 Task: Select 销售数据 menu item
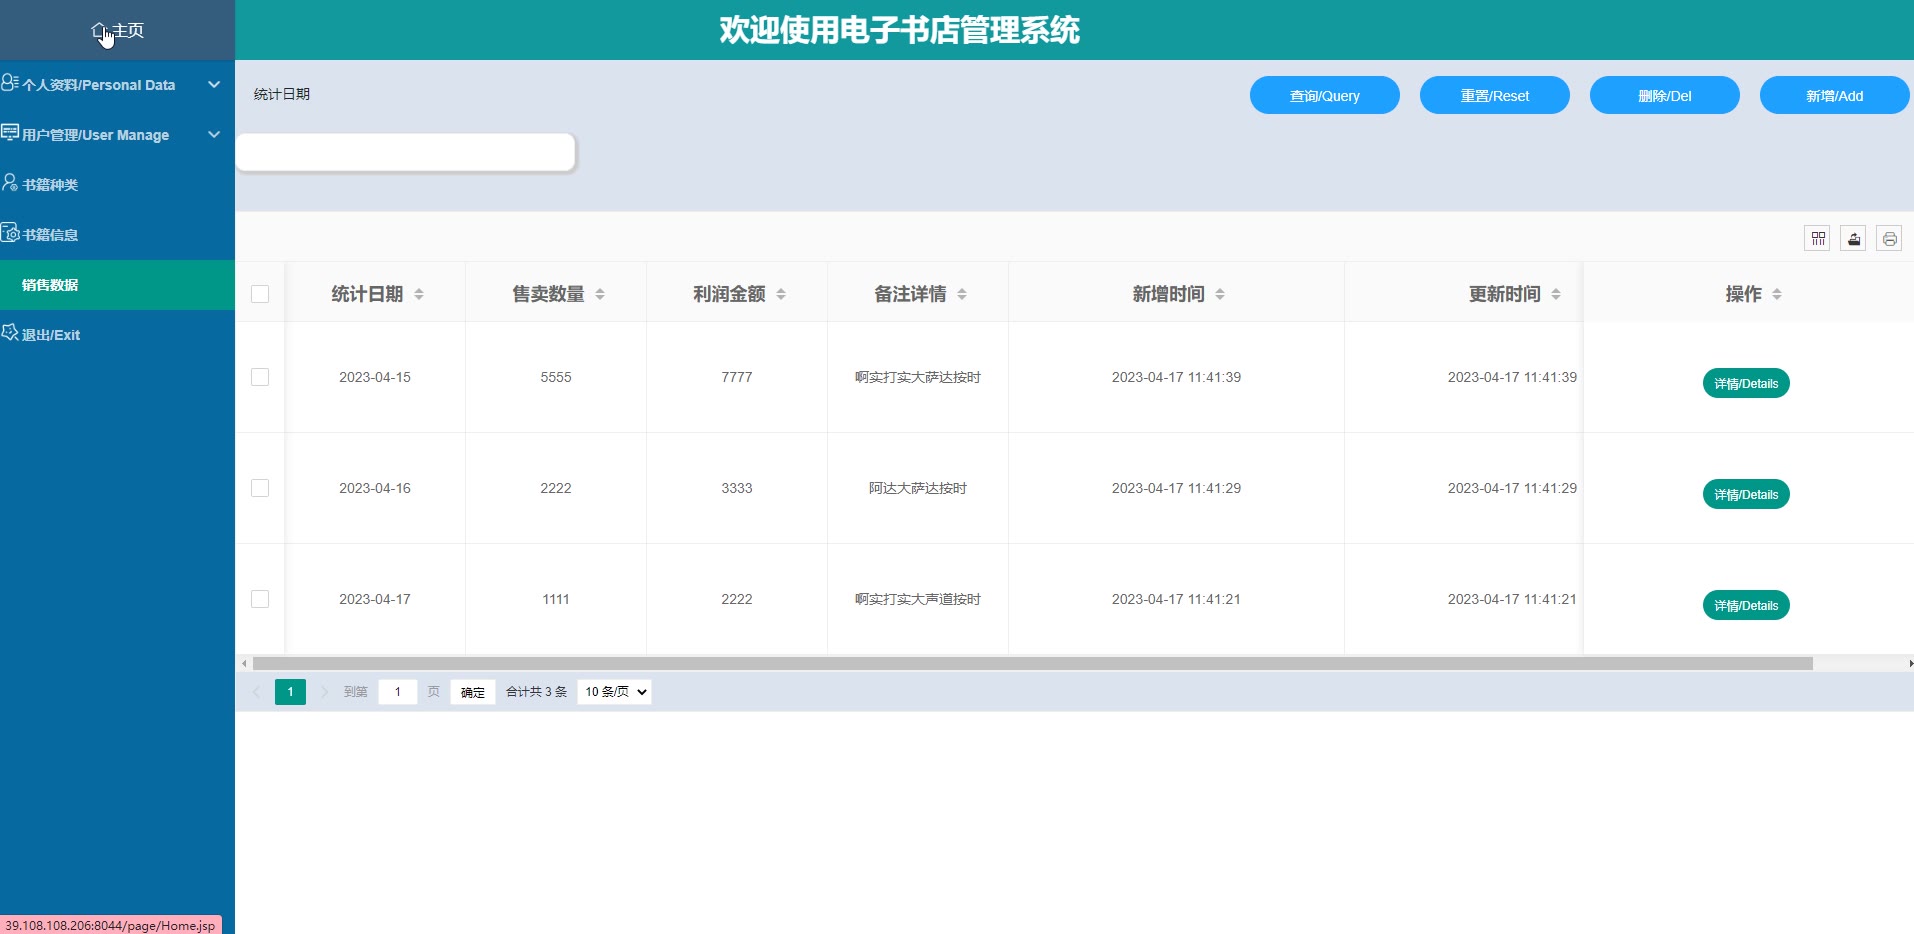click(118, 285)
